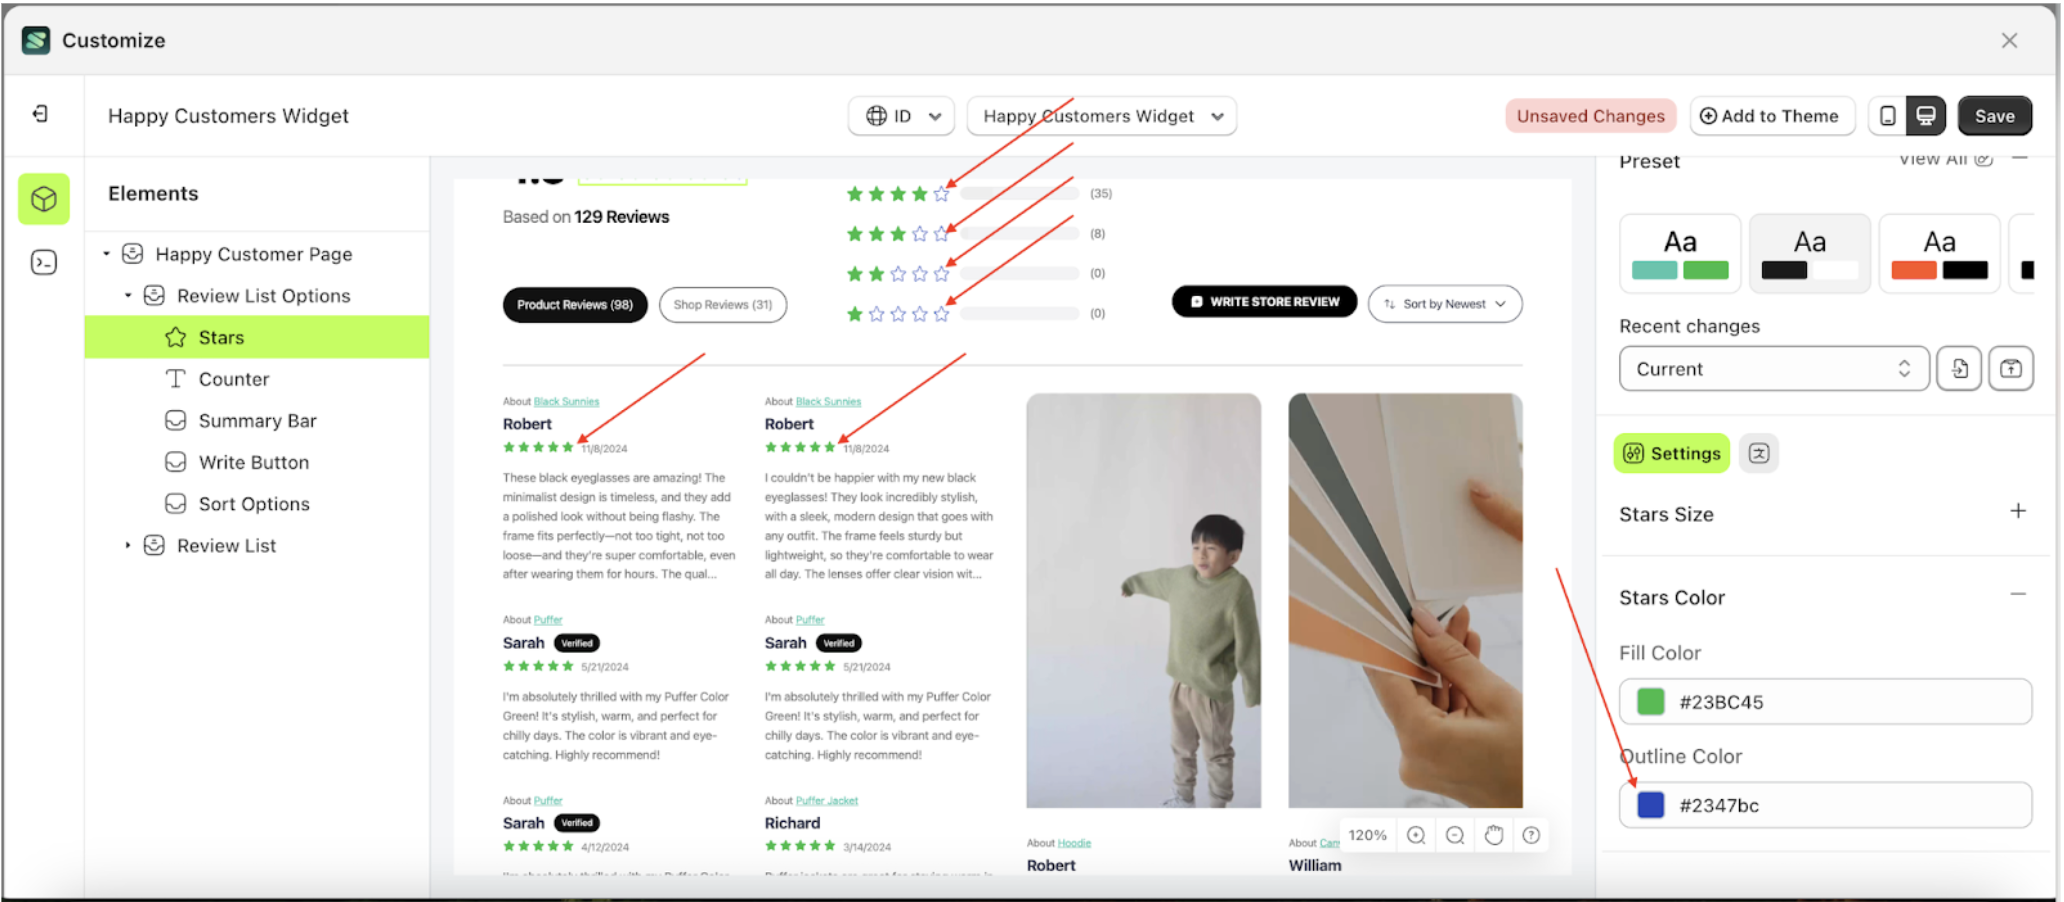The height and width of the screenshot is (902, 2064).
Task: Open translation tab next to Settings
Action: point(1759,454)
